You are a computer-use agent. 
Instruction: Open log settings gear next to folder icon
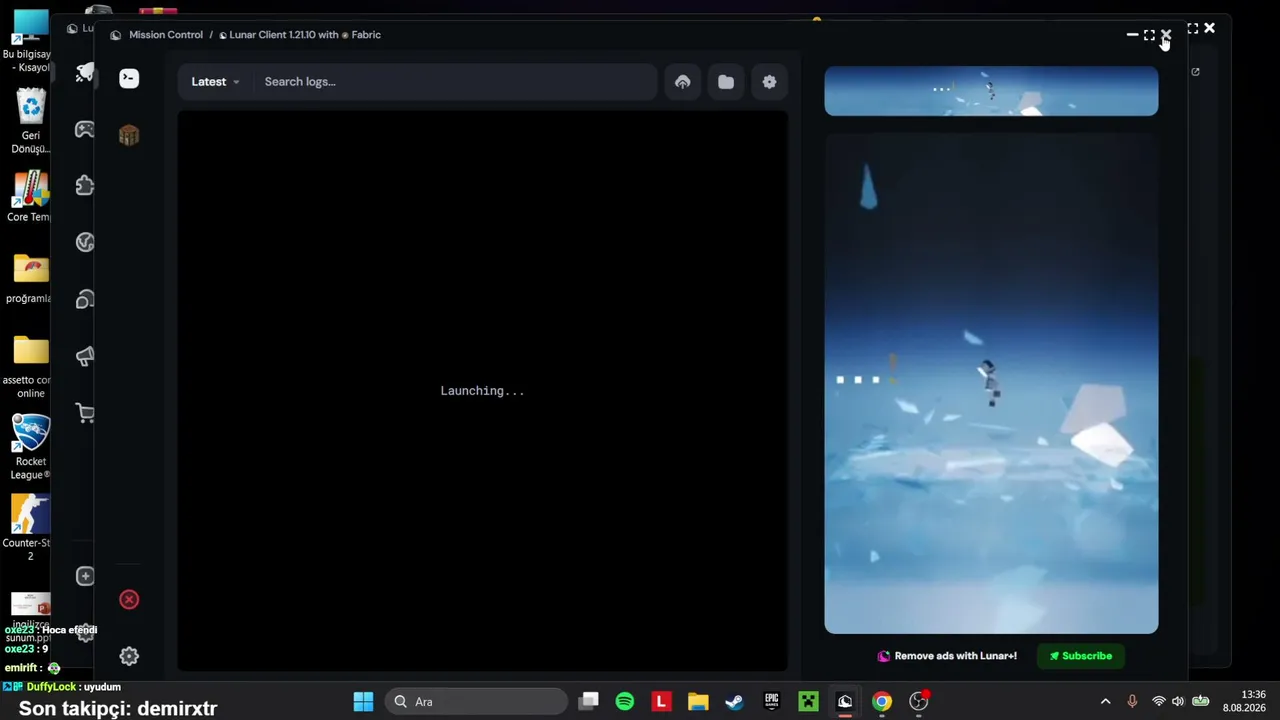769,82
